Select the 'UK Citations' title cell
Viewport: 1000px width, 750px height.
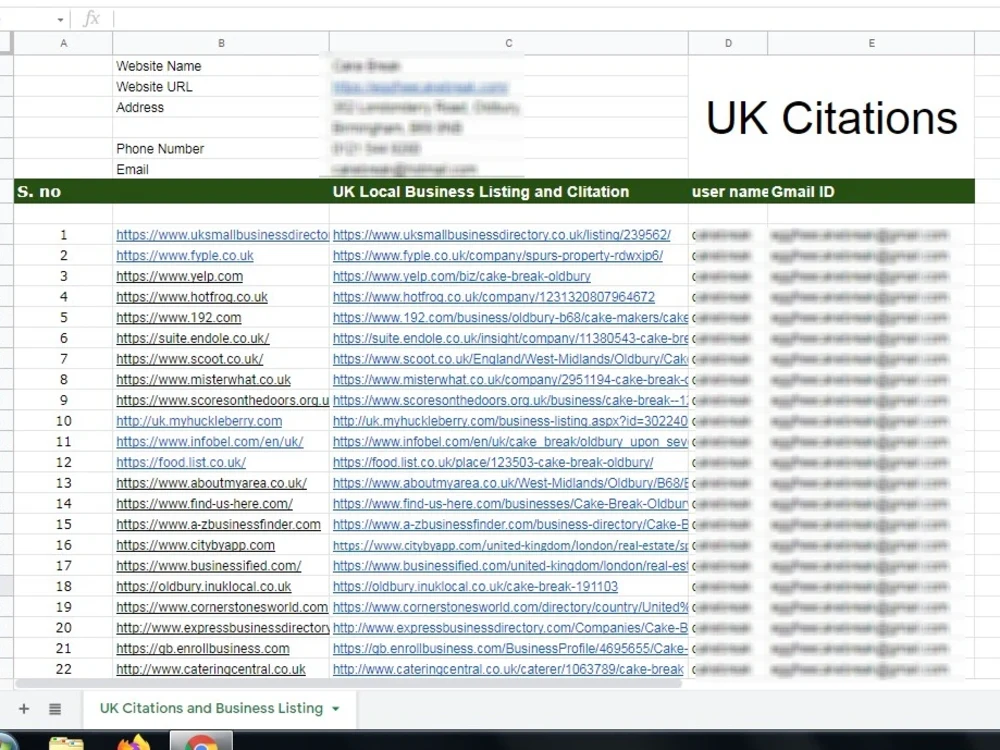tap(832, 117)
